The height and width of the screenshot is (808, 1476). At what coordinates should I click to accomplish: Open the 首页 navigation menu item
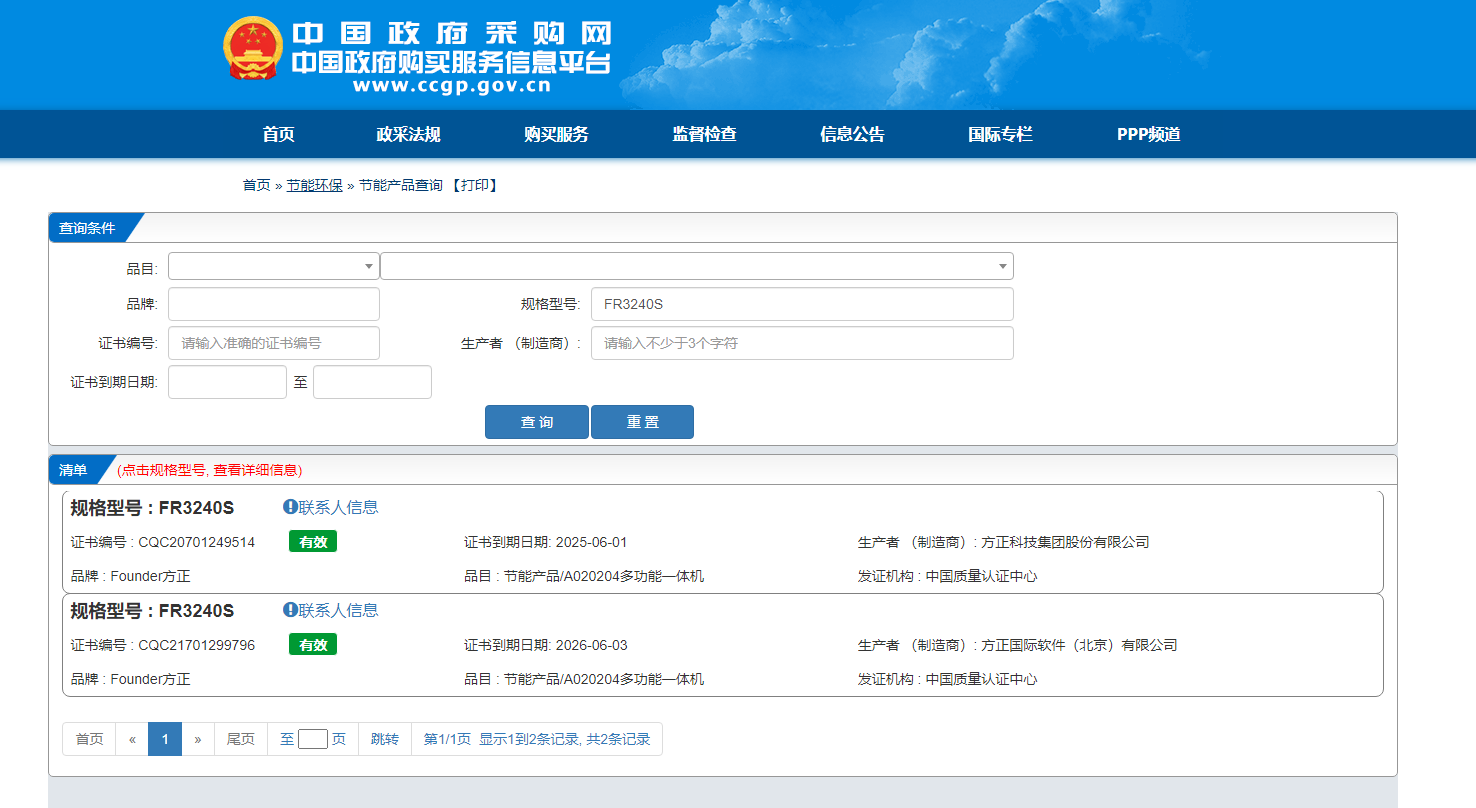coord(278,134)
